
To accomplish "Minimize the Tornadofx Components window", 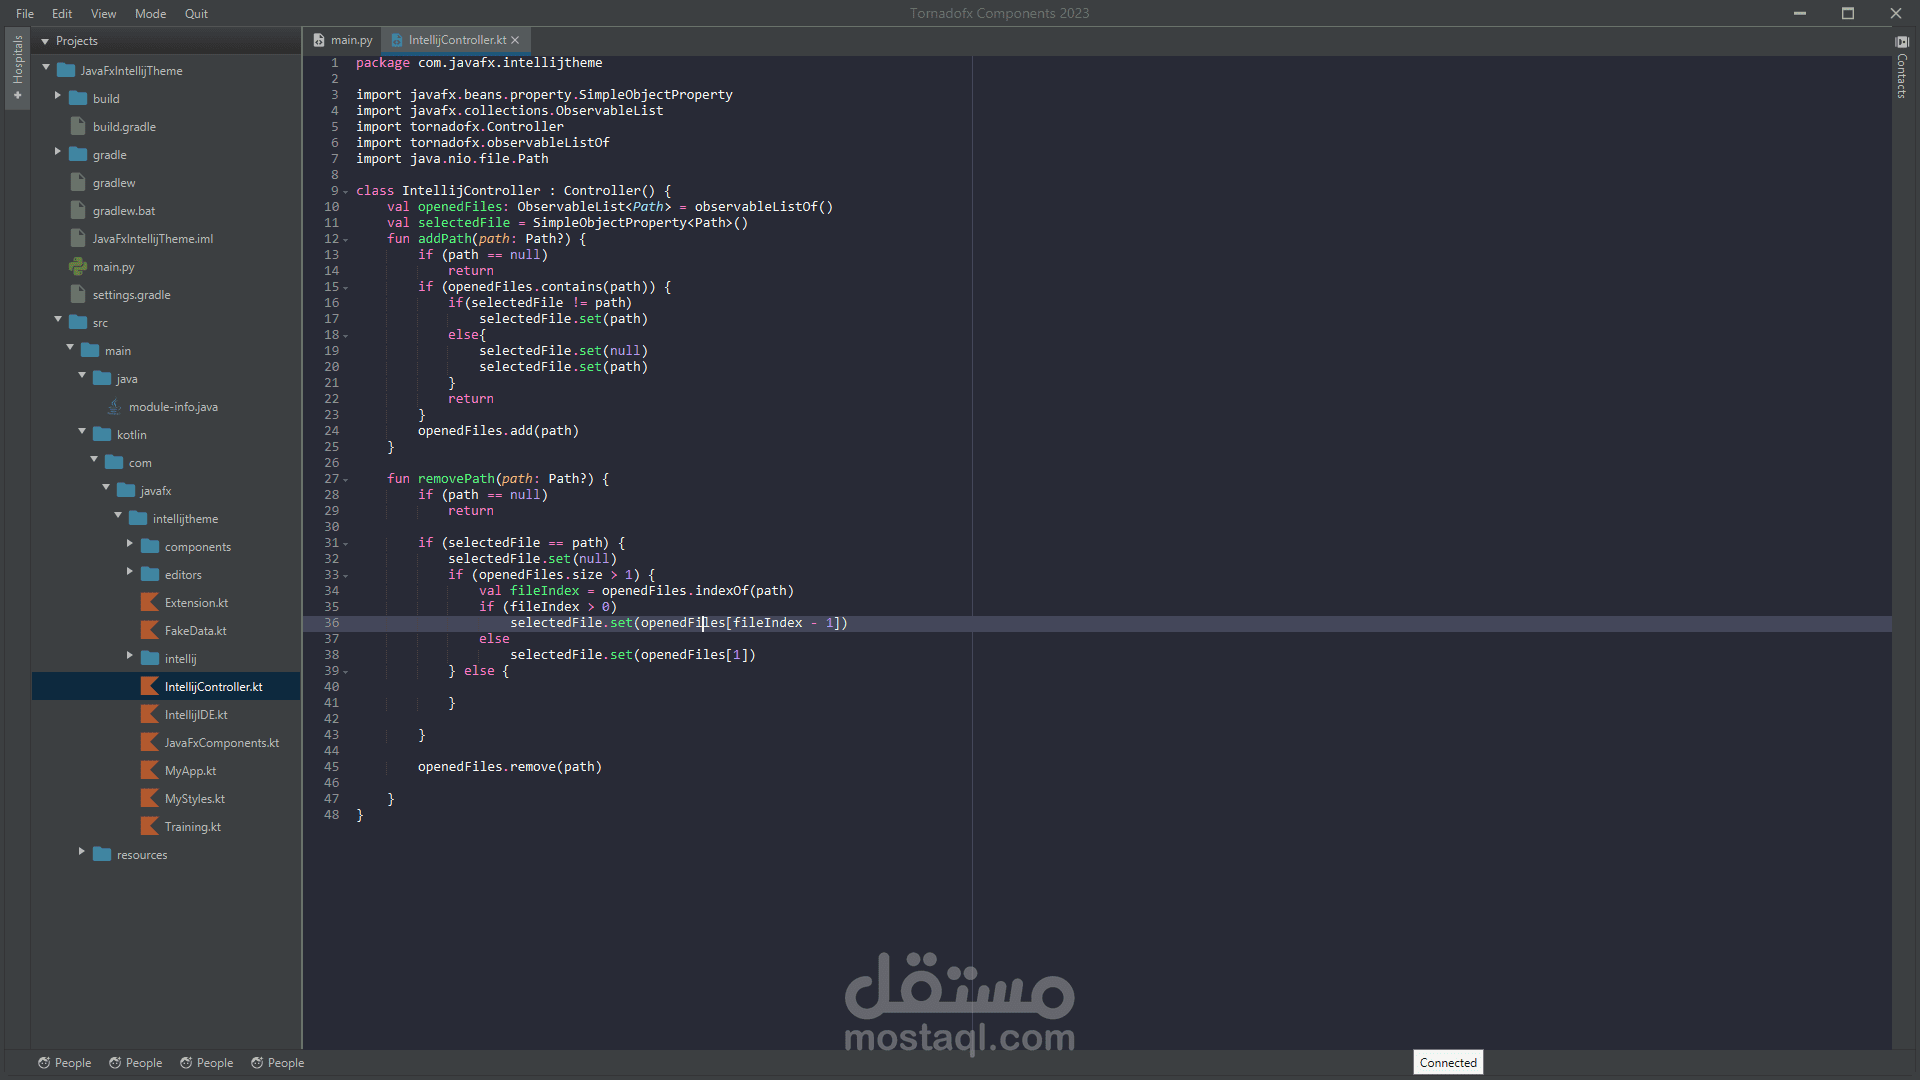I will pos(1800,14).
